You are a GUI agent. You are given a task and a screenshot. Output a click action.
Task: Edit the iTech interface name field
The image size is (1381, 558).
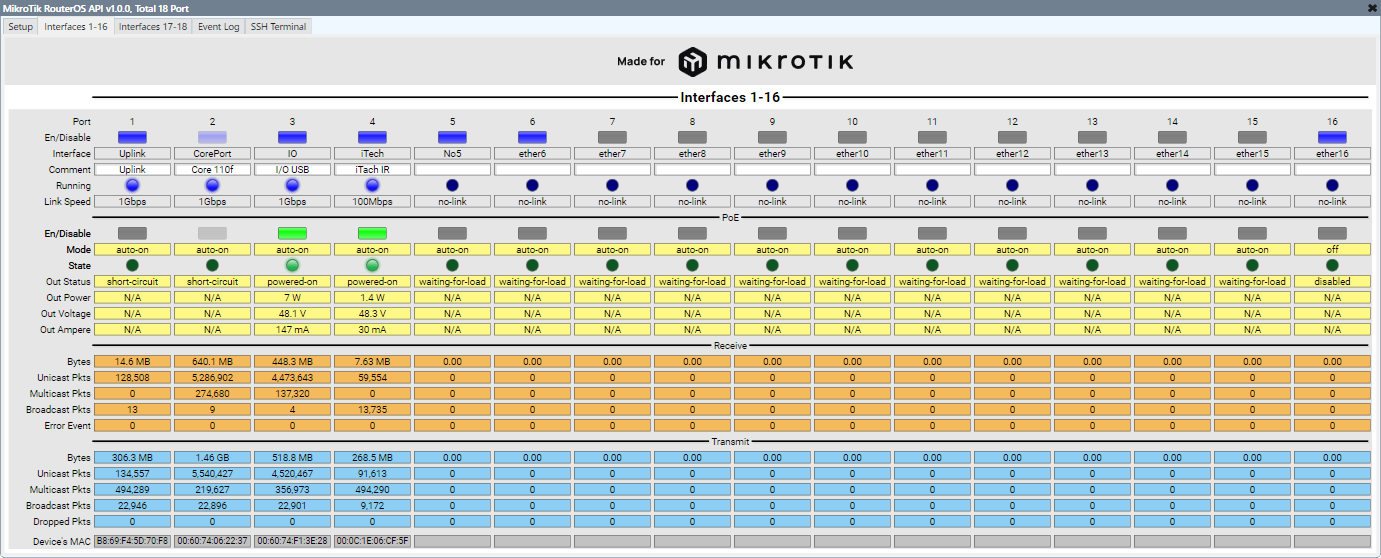(x=372, y=154)
